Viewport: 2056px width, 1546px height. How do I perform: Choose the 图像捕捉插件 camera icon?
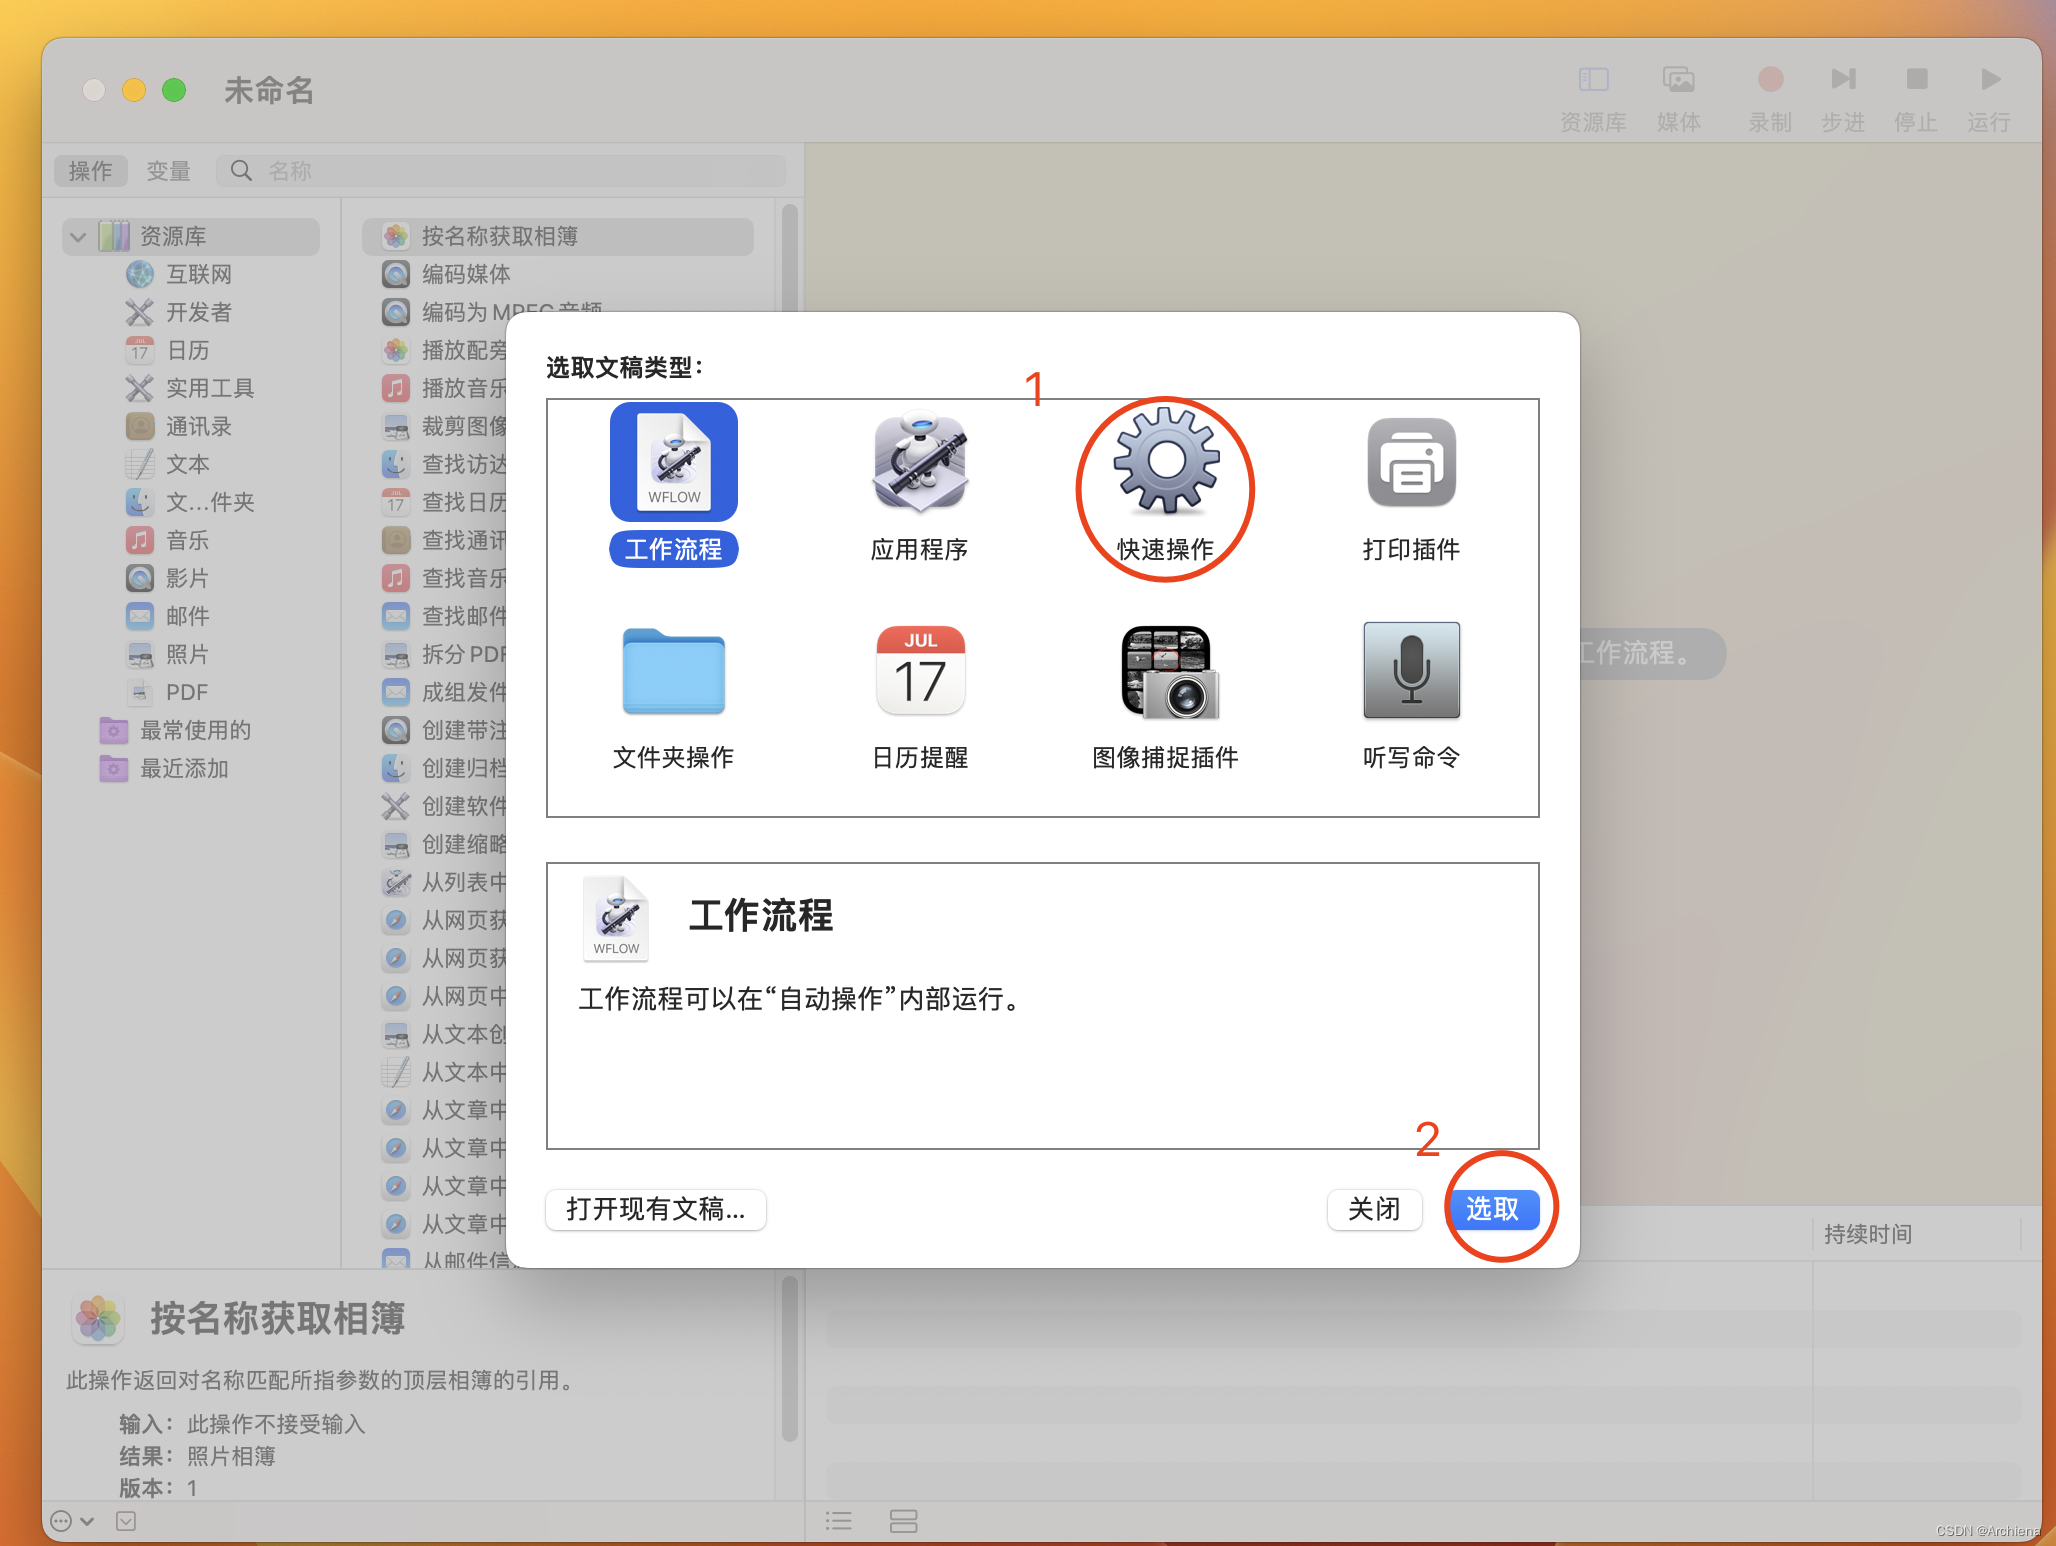click(x=1166, y=671)
